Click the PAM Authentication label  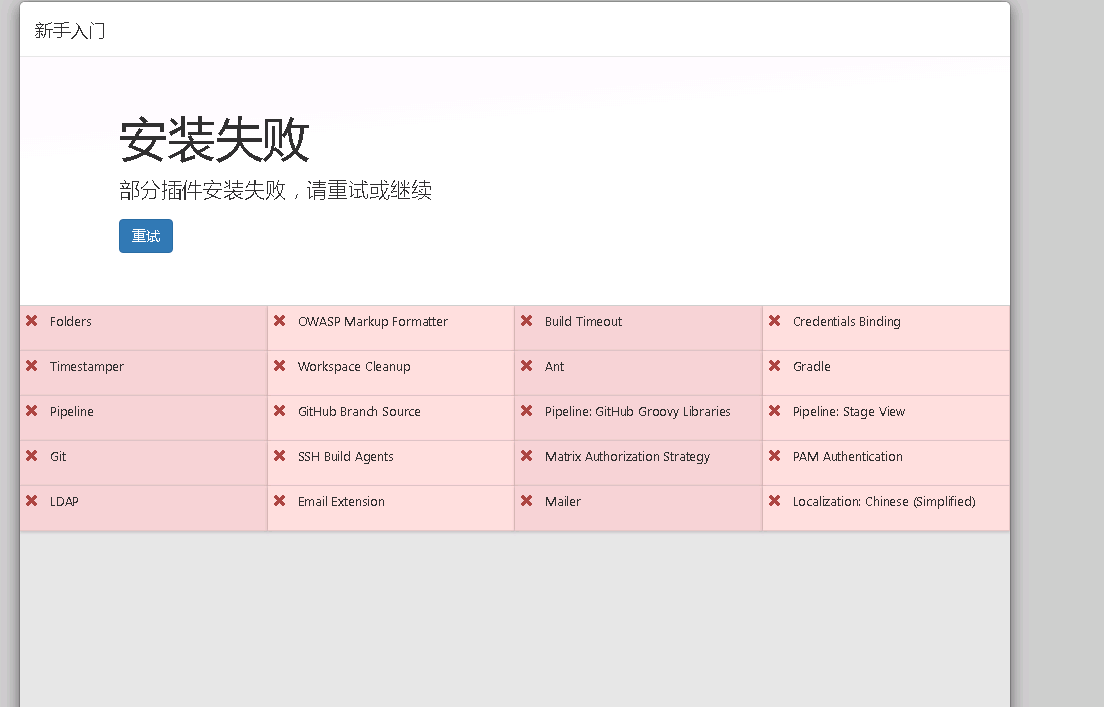847,457
